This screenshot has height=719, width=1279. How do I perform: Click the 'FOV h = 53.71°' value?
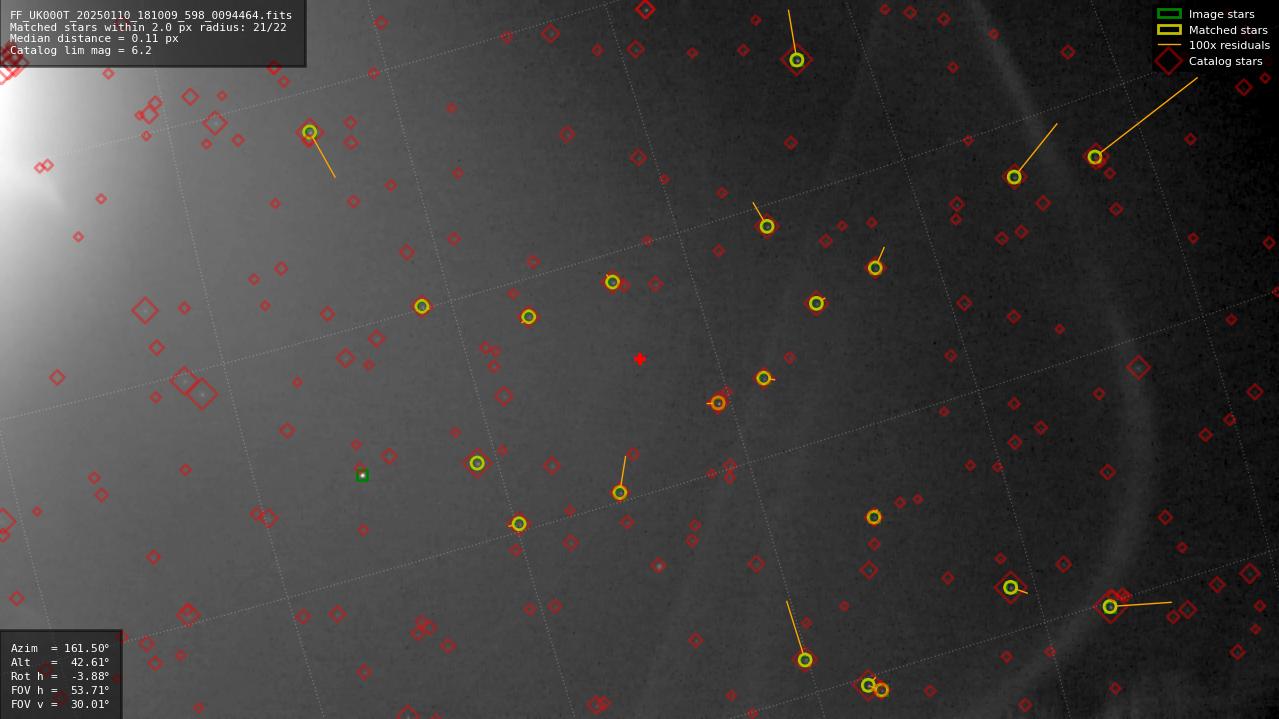[x=60, y=690]
